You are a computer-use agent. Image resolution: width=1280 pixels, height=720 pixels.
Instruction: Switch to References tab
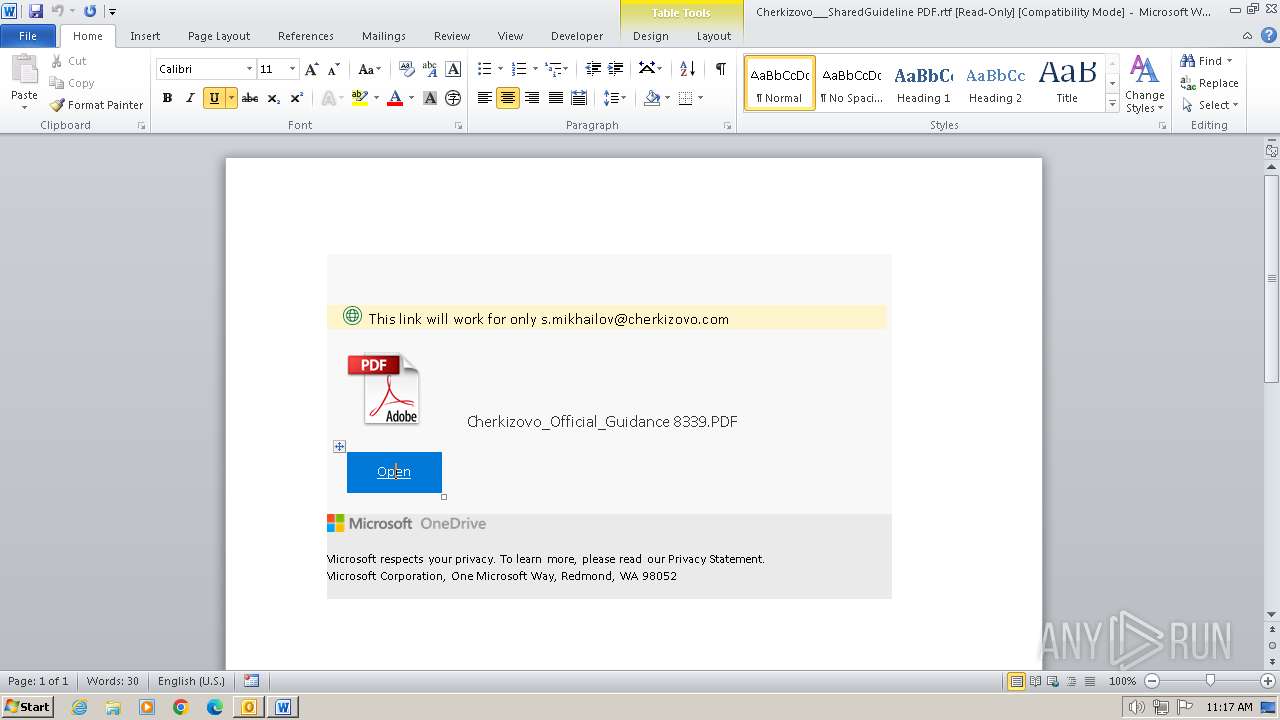pos(306,36)
